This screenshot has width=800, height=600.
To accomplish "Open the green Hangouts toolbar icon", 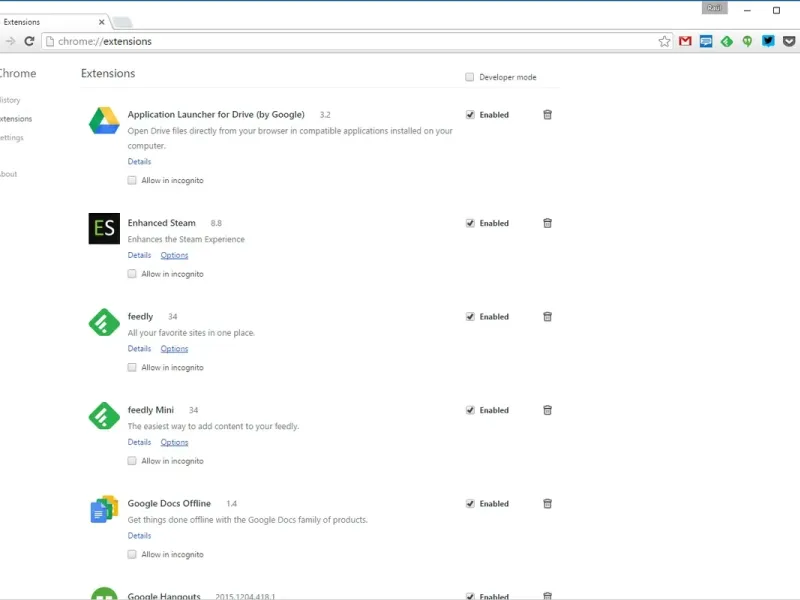I will tap(747, 41).
